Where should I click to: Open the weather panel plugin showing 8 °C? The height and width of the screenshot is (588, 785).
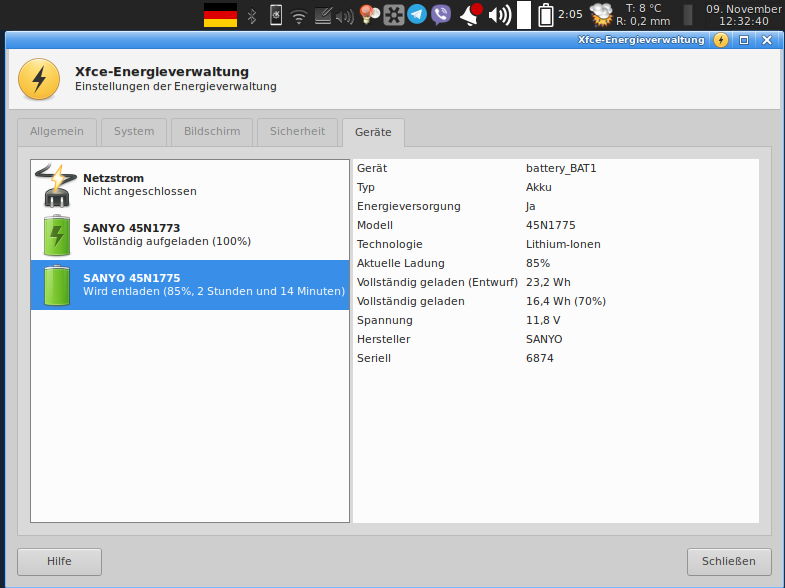click(630, 15)
